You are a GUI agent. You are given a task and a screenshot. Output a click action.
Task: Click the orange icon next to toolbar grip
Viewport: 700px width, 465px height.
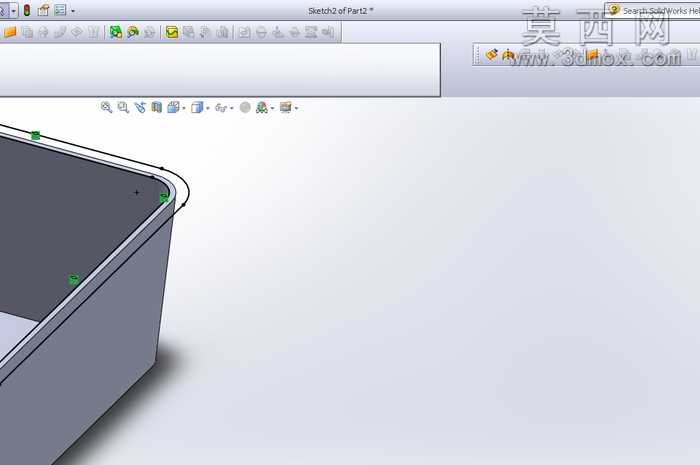pos(491,55)
